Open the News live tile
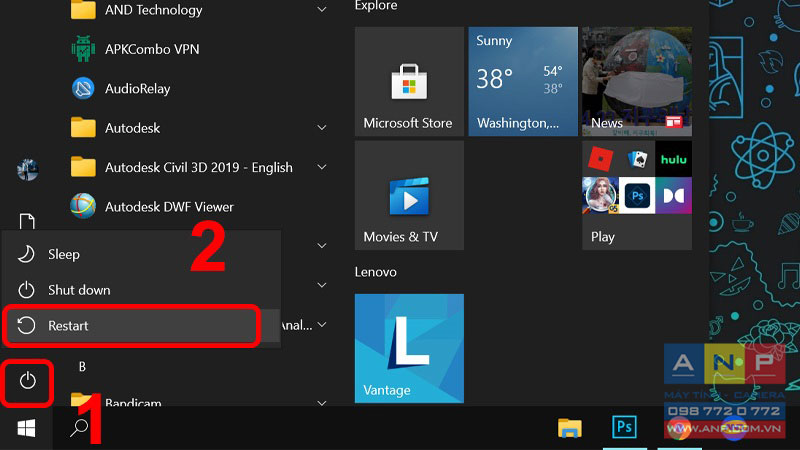 637,82
